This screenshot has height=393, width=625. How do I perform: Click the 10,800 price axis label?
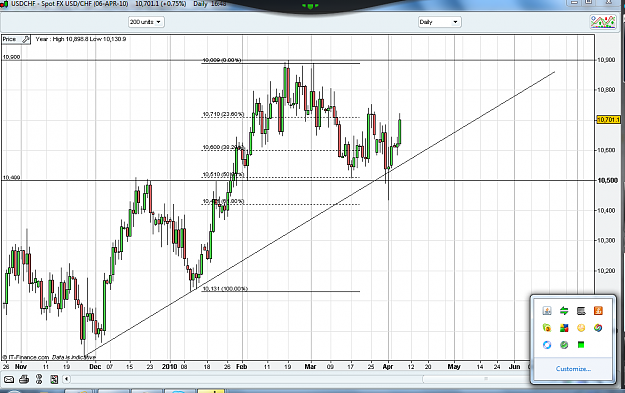606,90
